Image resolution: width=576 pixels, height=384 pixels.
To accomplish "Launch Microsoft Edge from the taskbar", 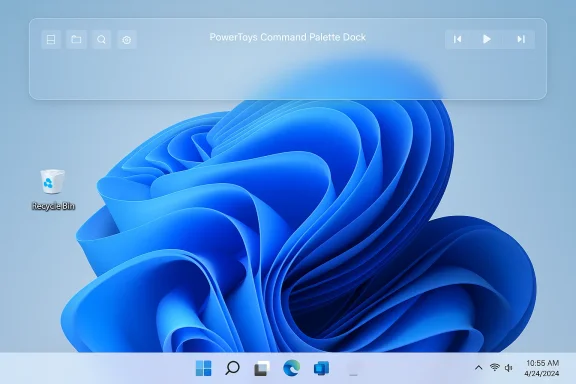I will click(x=292, y=368).
